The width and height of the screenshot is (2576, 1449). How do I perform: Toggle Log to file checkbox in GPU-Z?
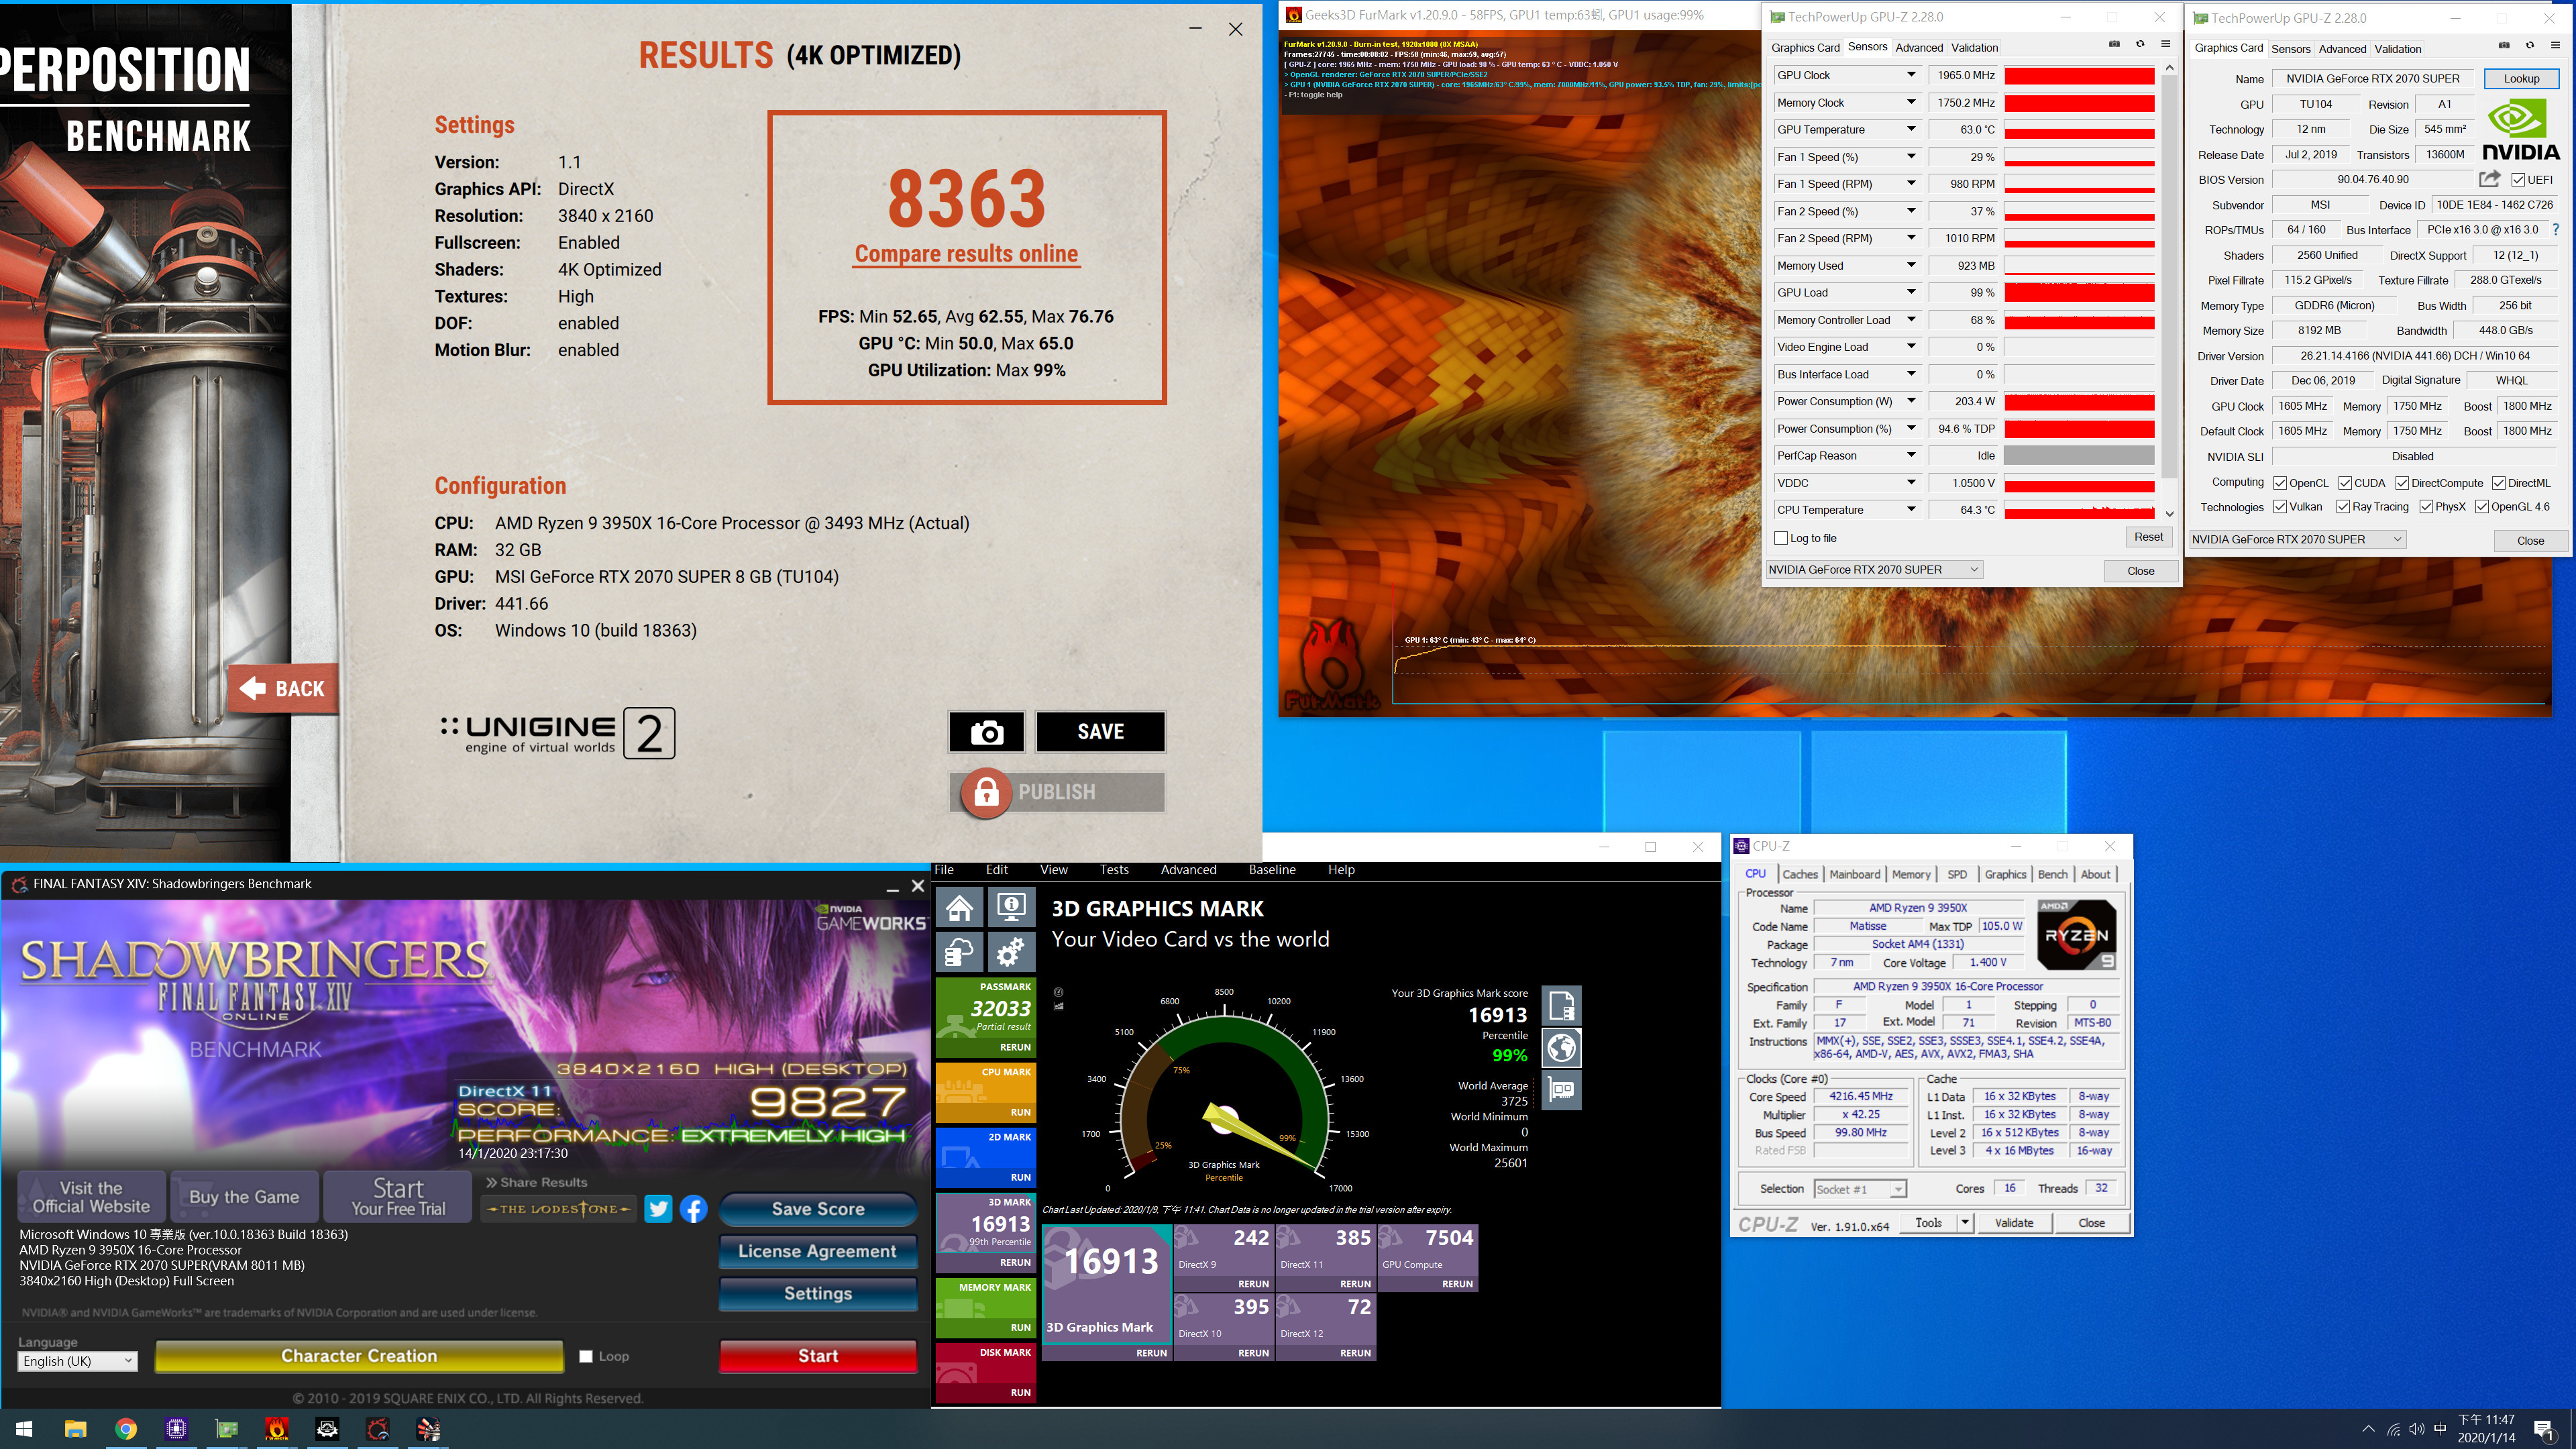point(1781,538)
